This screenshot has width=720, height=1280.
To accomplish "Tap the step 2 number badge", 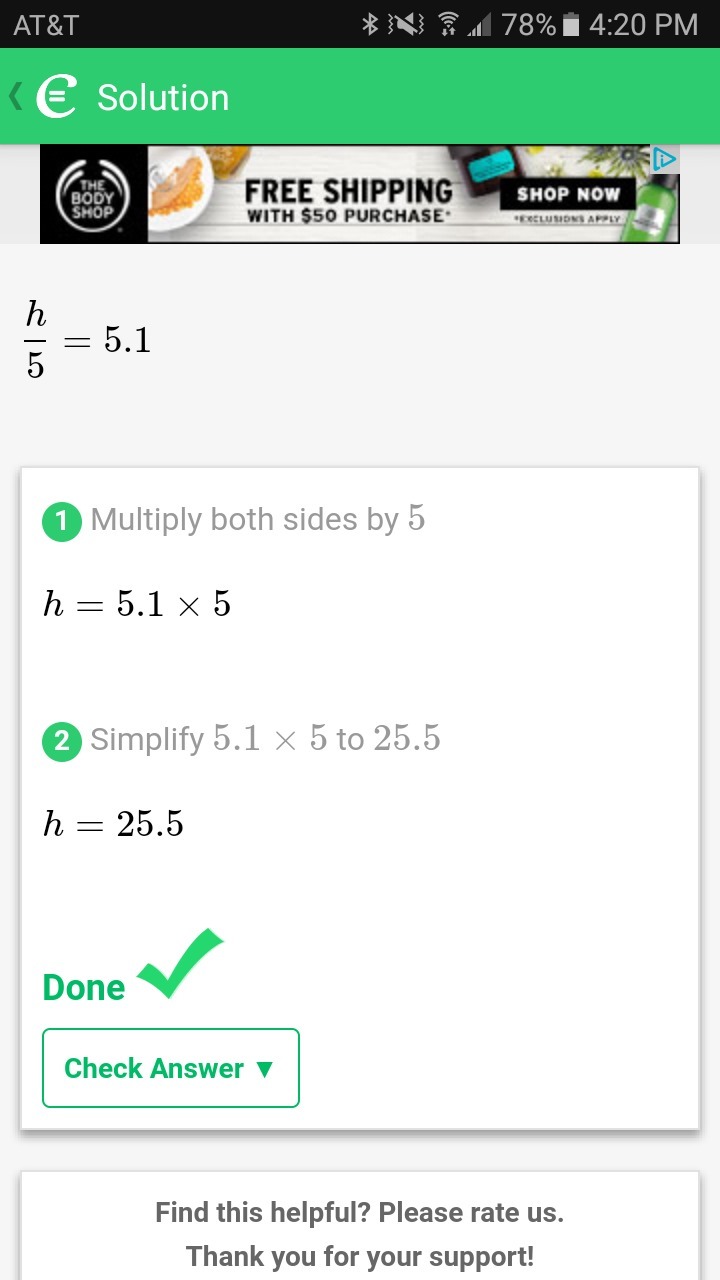I will click(62, 741).
